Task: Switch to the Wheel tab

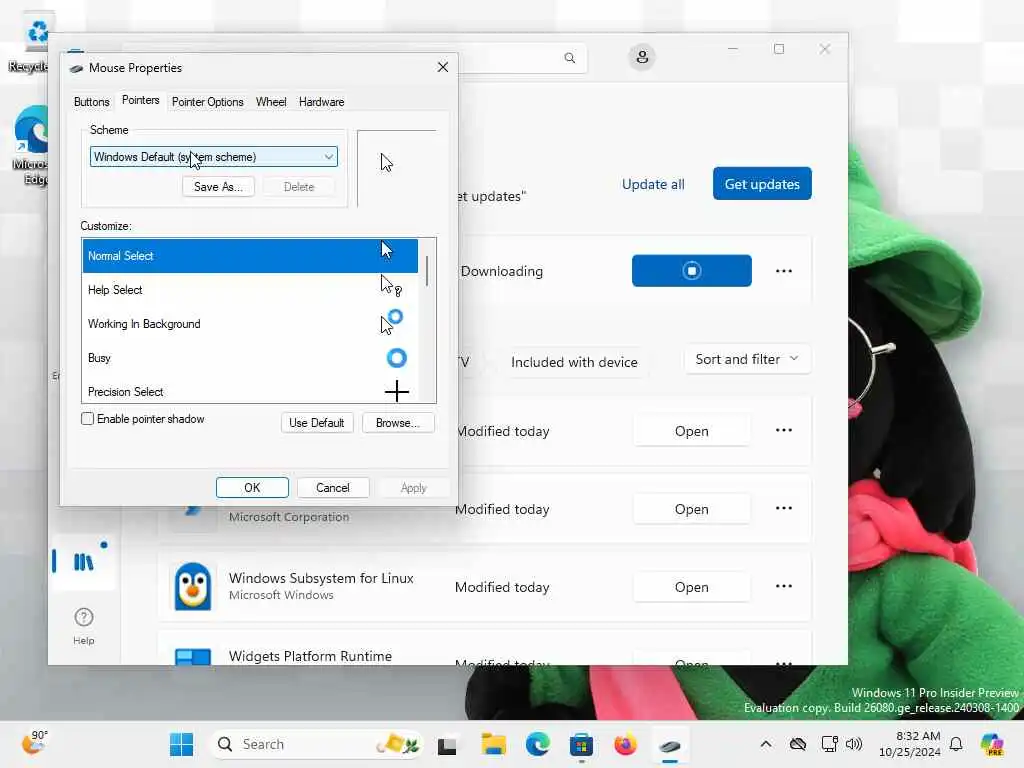Action: 271,102
